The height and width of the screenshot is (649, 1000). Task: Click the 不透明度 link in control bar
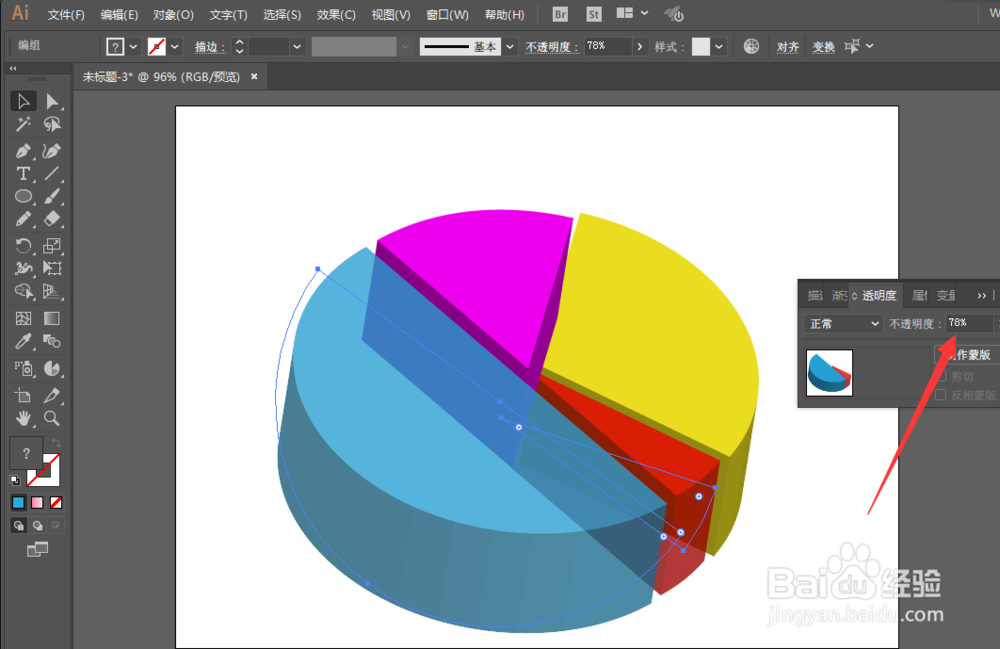(x=550, y=47)
